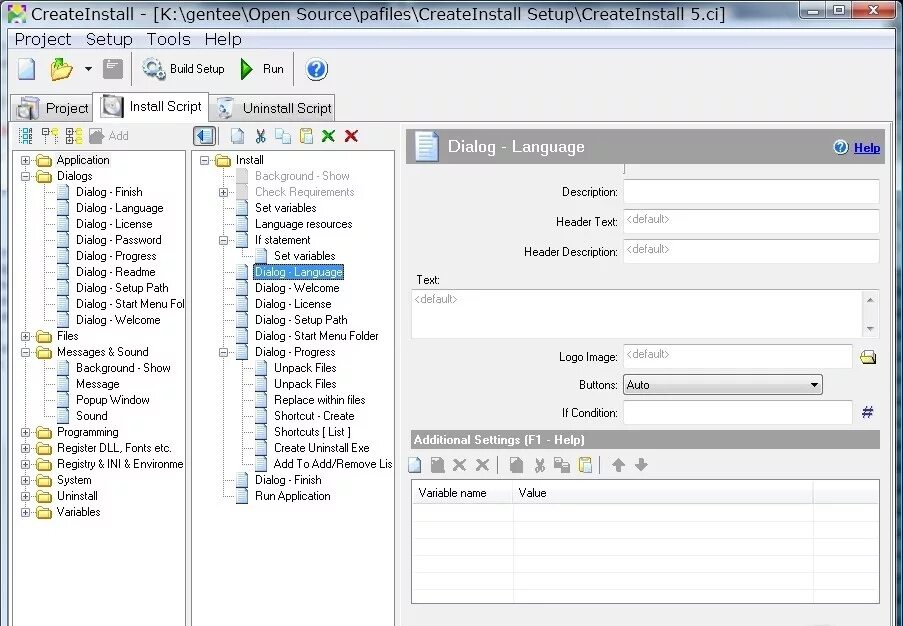The width and height of the screenshot is (903, 626).
Task: Click third list-view icon above command list
Action: 74,136
